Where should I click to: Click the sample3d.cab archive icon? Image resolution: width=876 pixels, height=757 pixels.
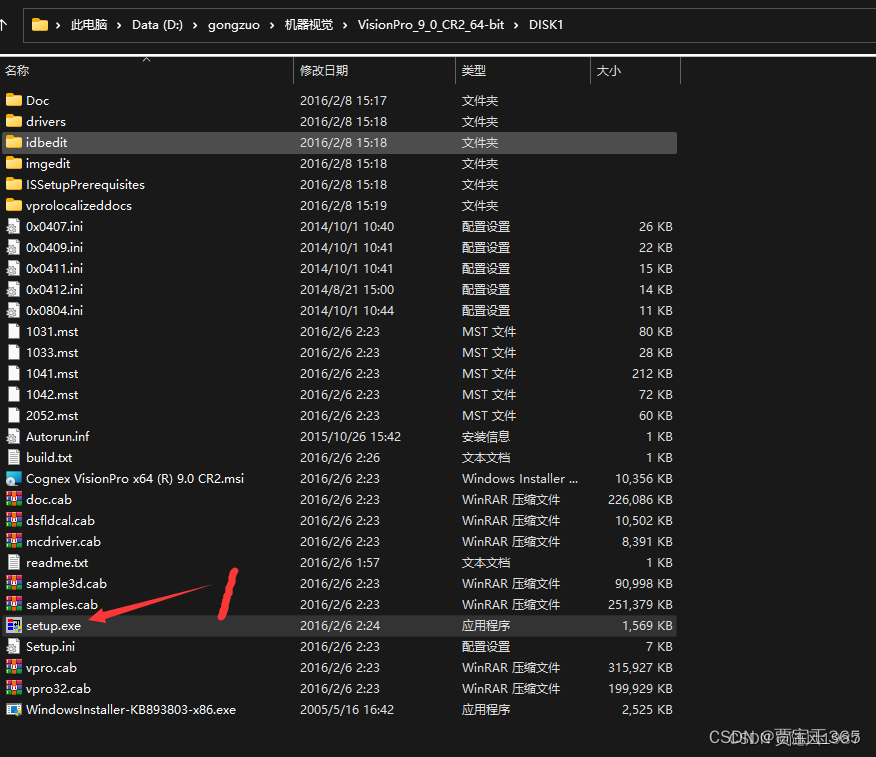[13, 583]
